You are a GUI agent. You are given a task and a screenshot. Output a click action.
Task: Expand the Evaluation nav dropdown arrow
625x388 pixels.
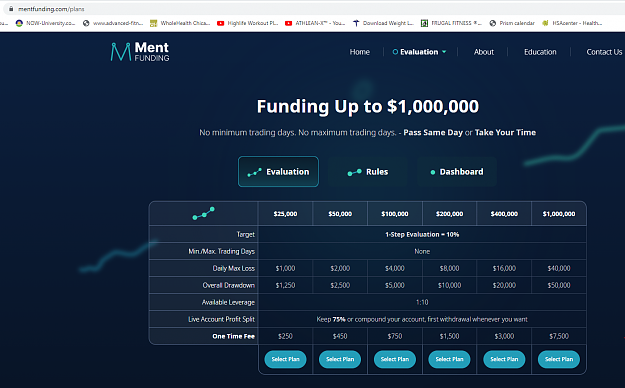click(444, 52)
